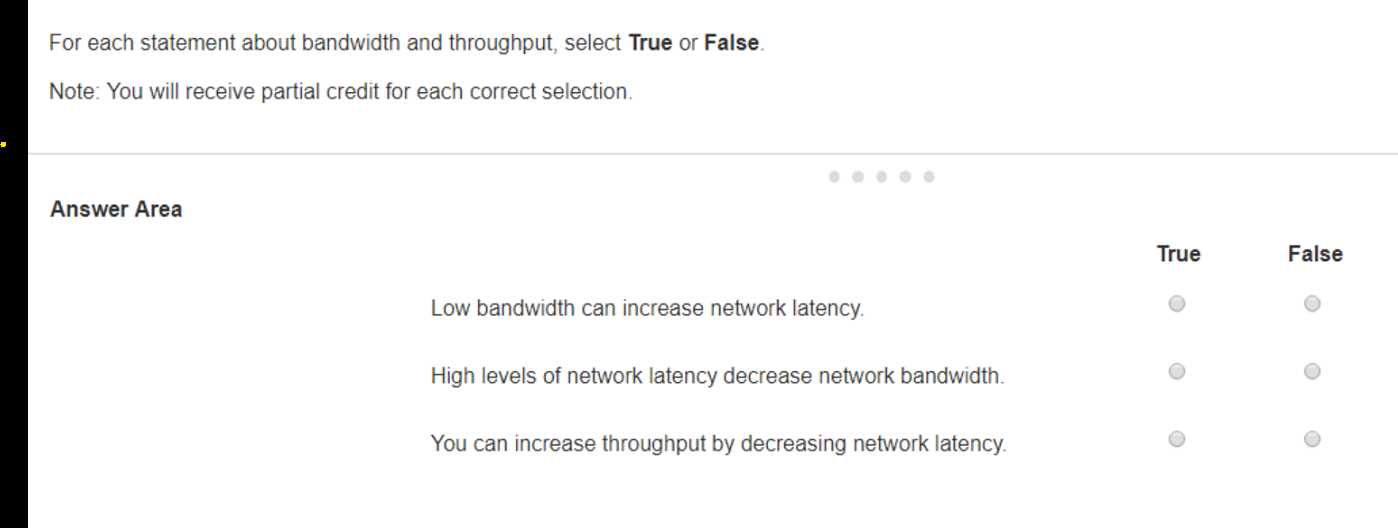Click the 'You can increase throughput' statement text
The image size is (1398, 528).
[718, 444]
